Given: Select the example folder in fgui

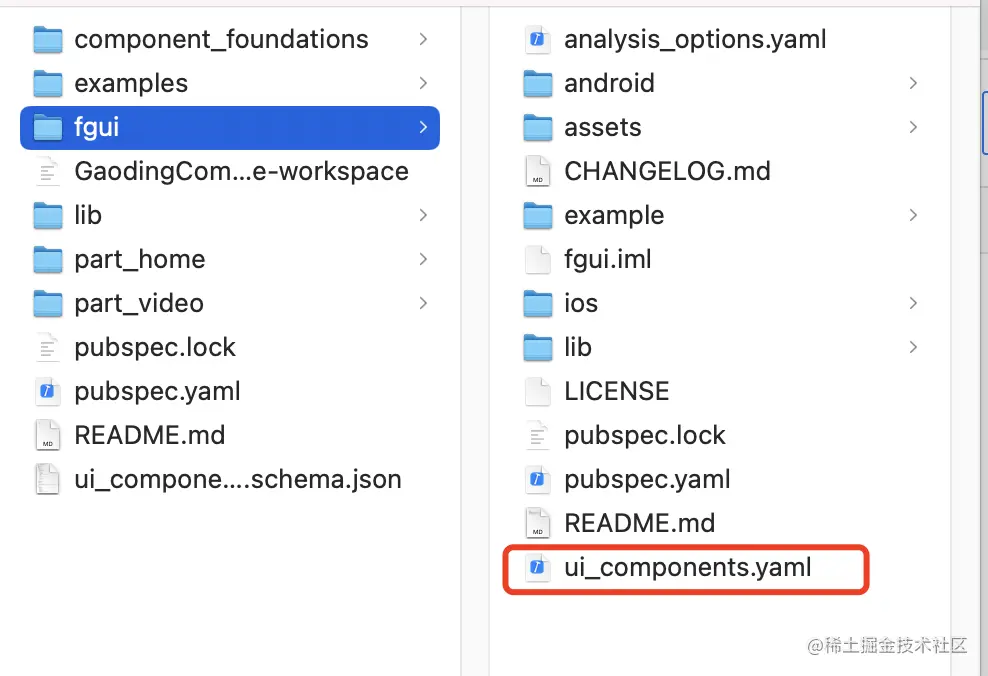Looking at the screenshot, I should pos(614,216).
